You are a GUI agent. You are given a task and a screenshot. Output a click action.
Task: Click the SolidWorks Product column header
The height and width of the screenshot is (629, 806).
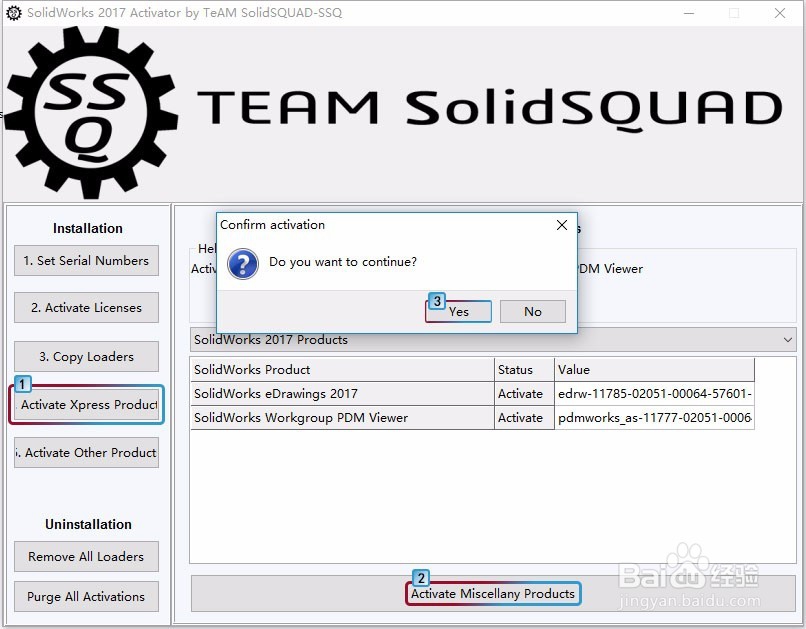[x=342, y=369]
